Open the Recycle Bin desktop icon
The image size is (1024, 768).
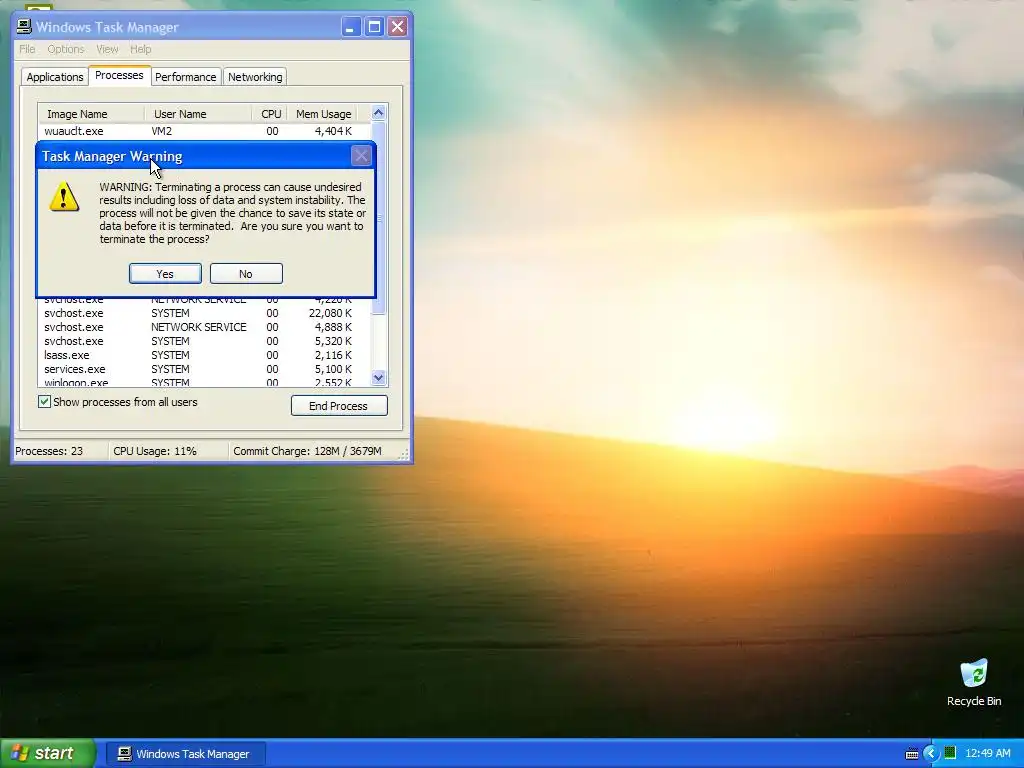(974, 682)
